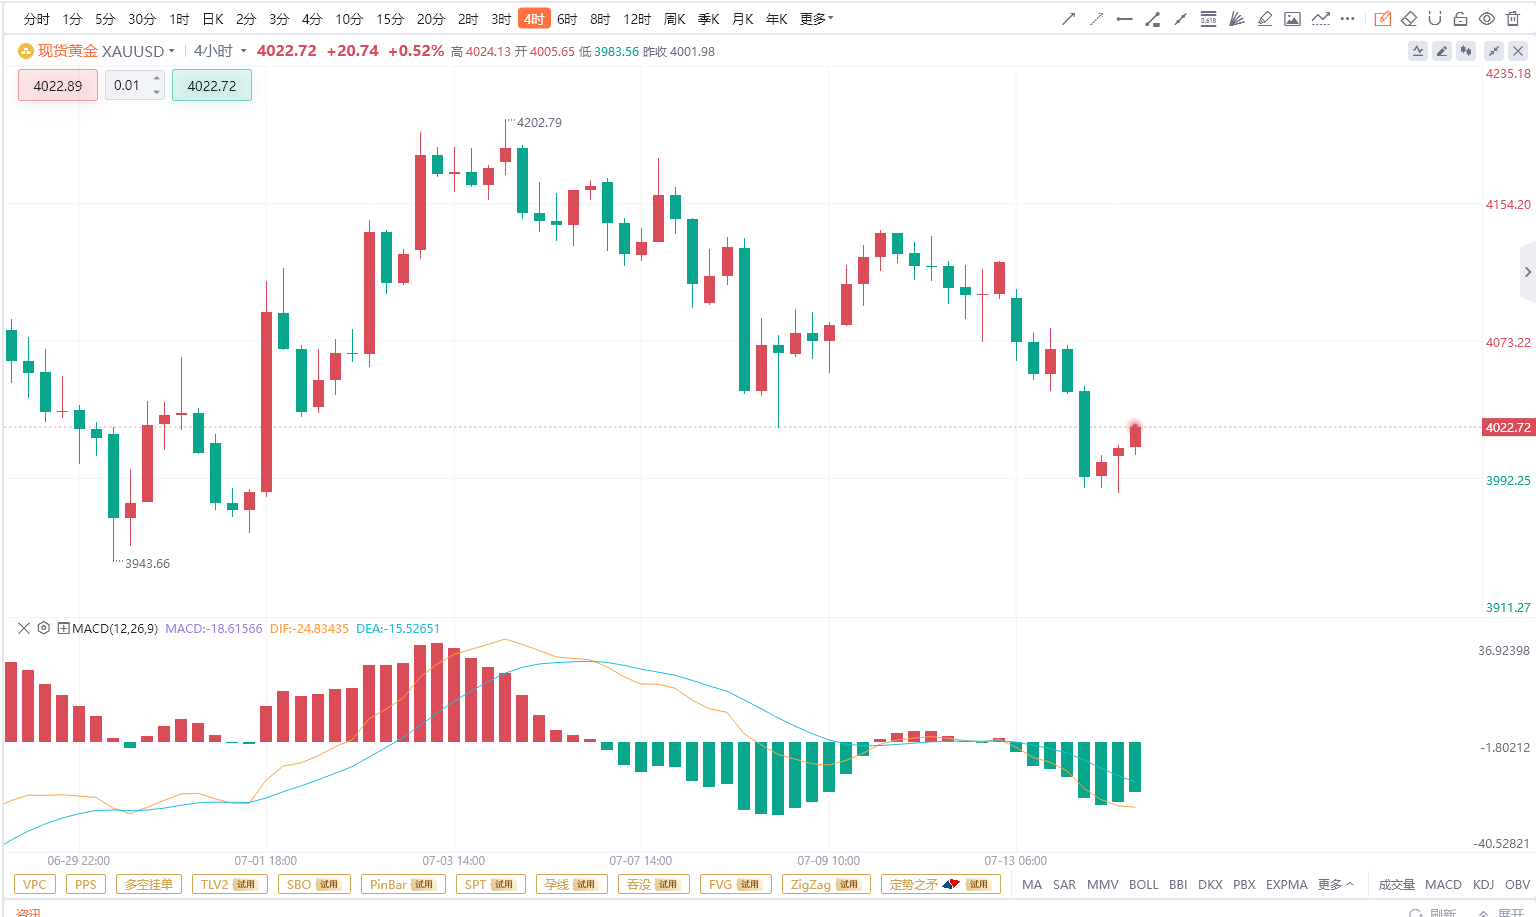Open the 更多 timeframe dropdown at top

[x=816, y=19]
